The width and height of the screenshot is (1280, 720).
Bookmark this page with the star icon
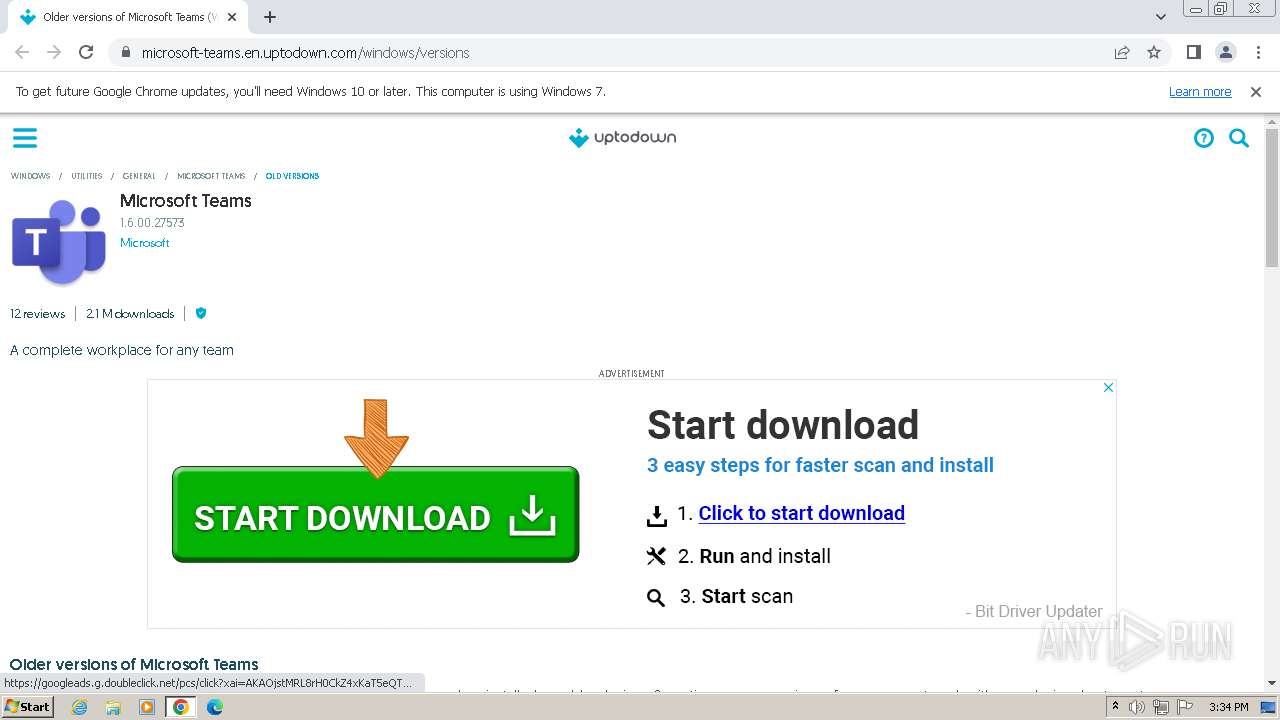(x=1154, y=52)
